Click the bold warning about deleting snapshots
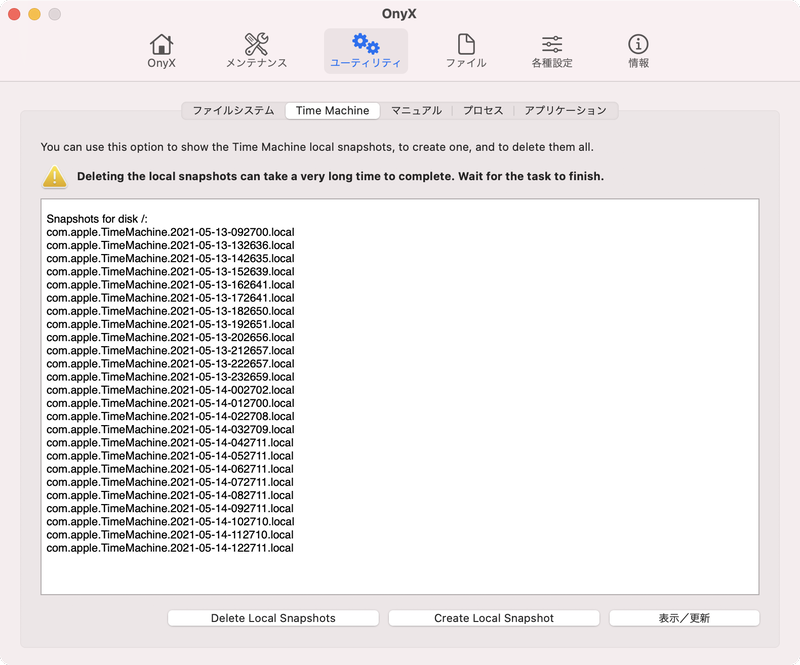The image size is (800, 665). (x=340, y=177)
